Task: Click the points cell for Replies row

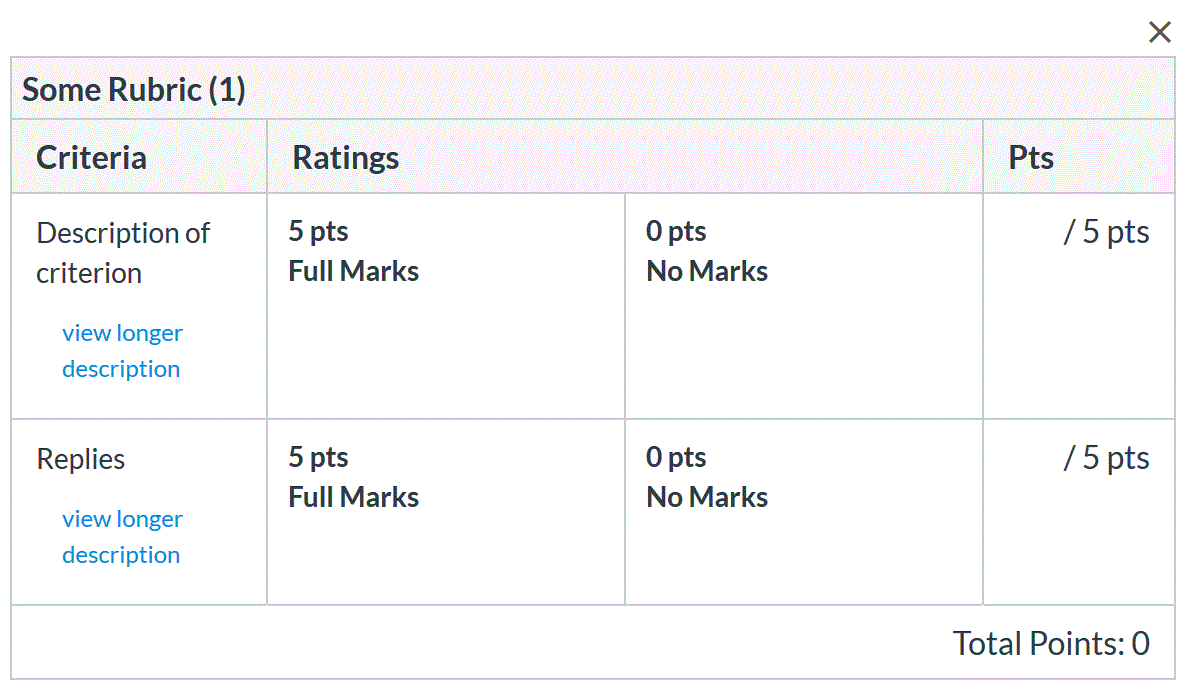Action: 1079,512
